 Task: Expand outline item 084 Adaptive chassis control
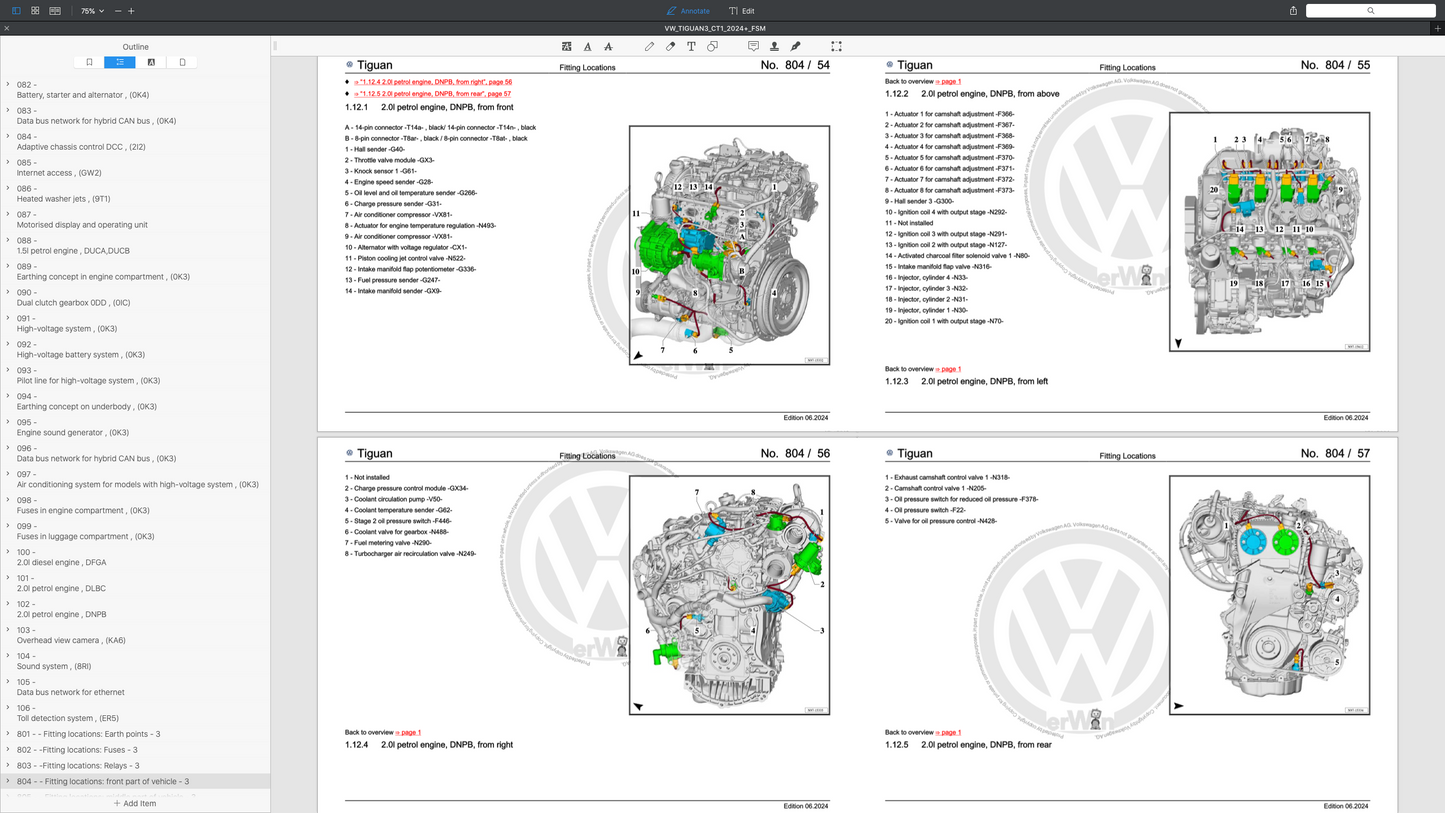point(8,137)
